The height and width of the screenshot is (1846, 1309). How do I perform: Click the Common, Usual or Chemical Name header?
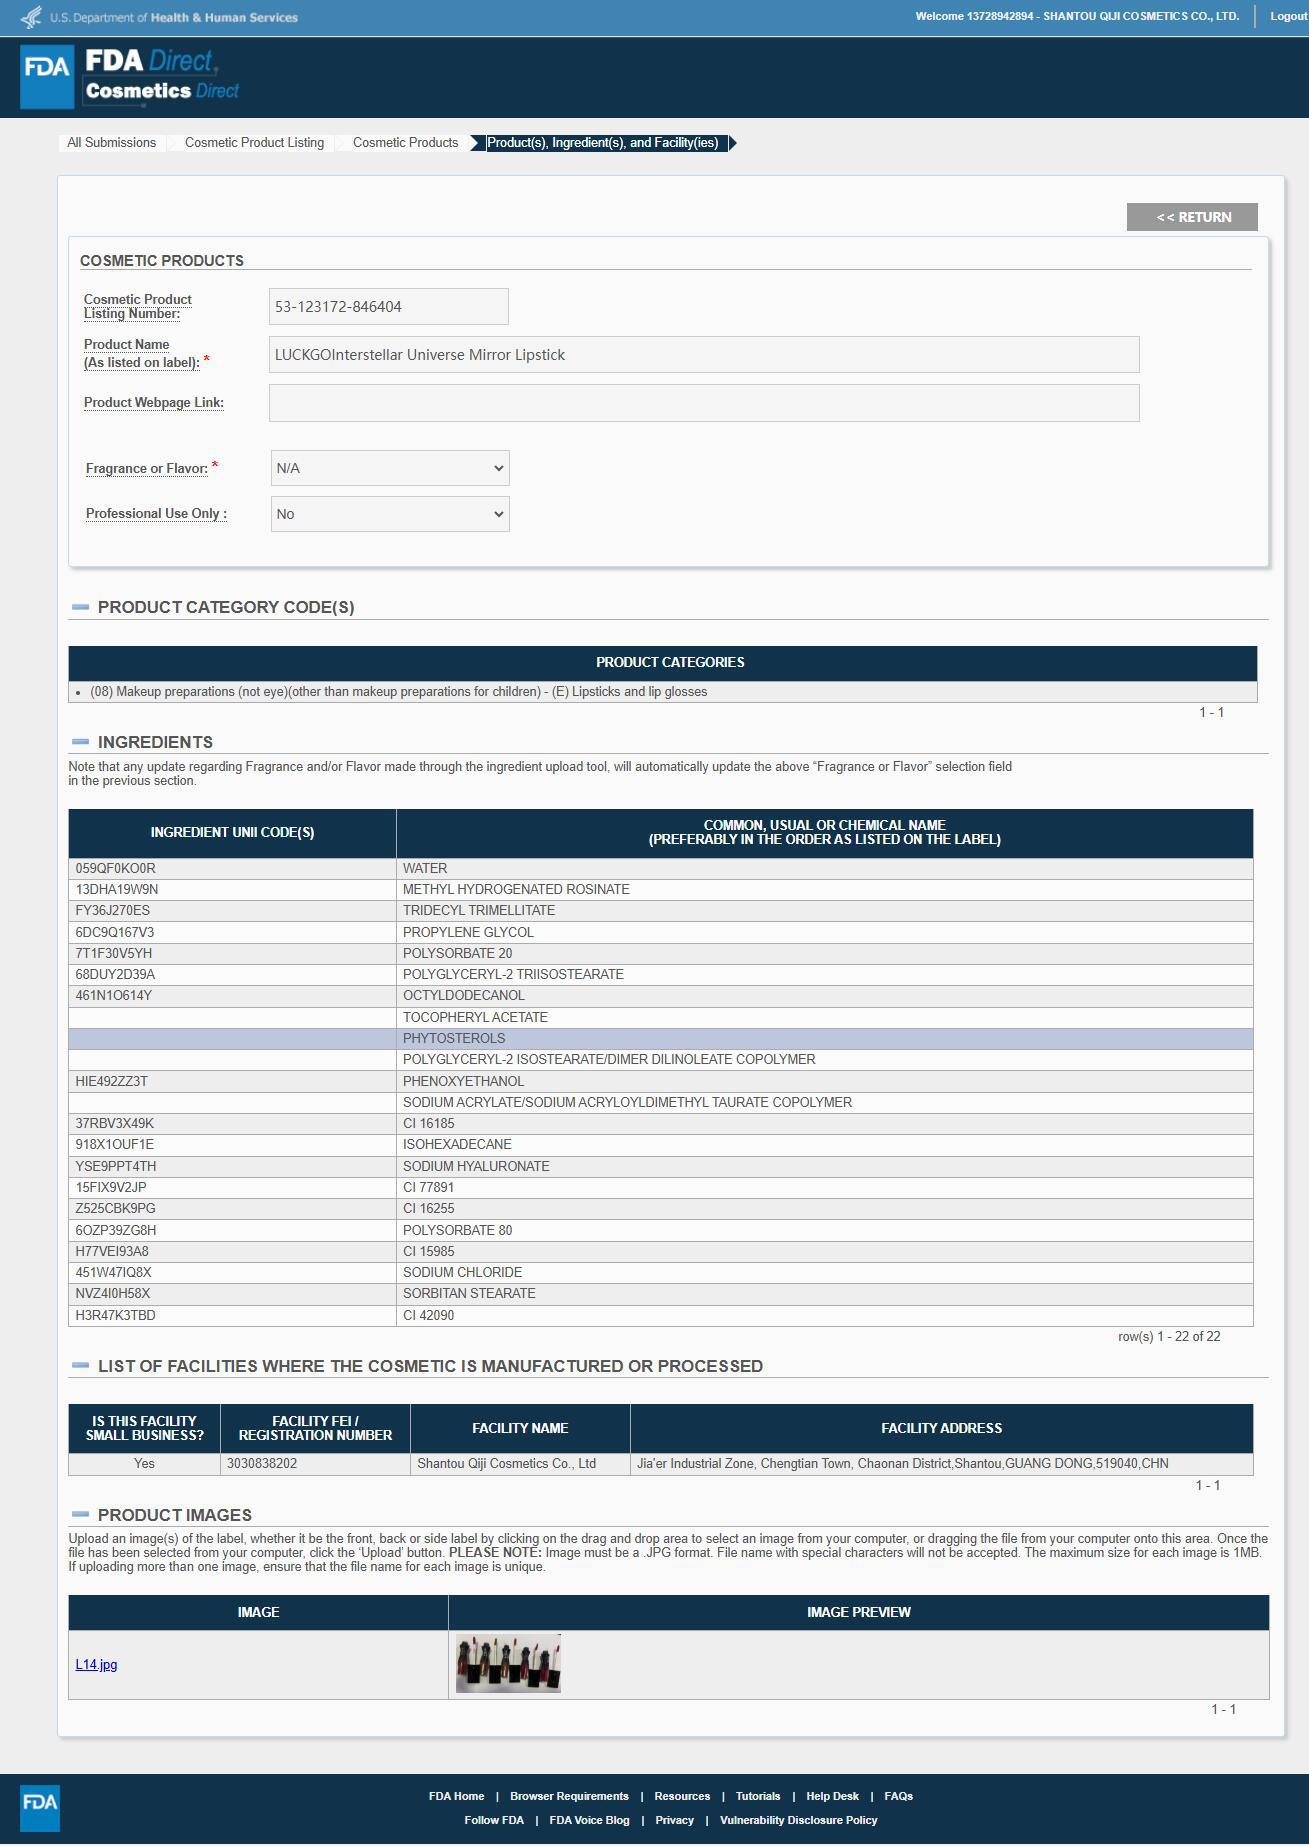point(824,832)
